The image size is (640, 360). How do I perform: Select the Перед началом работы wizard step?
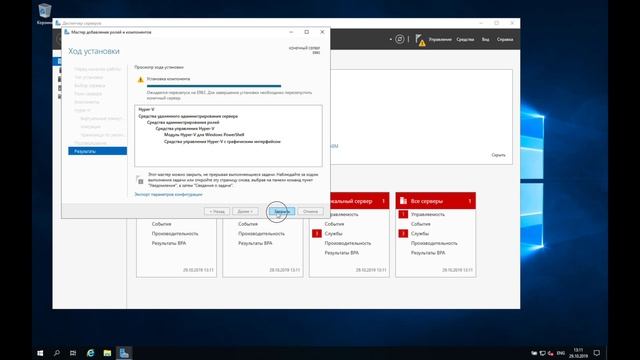[98, 69]
